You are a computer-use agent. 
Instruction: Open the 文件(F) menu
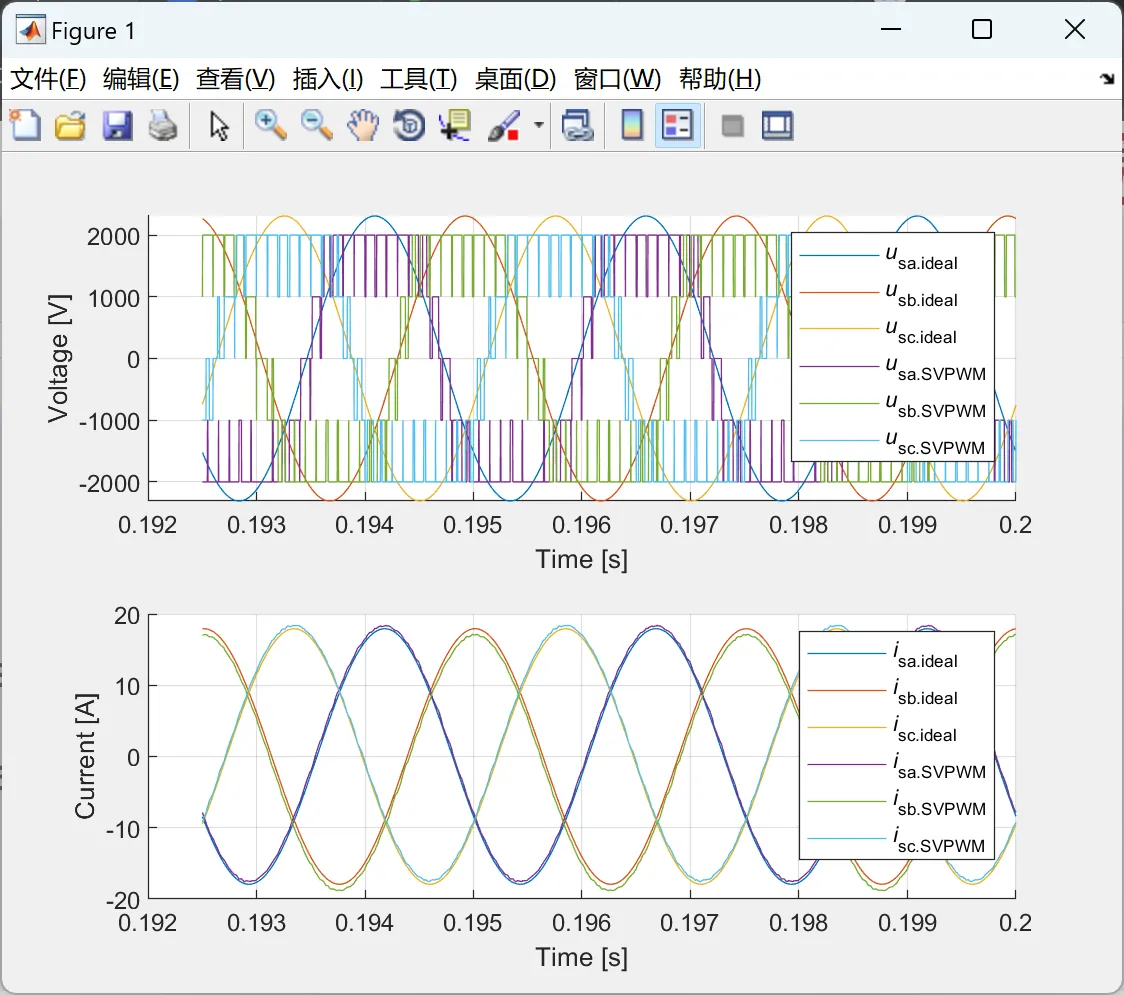[x=48, y=79]
